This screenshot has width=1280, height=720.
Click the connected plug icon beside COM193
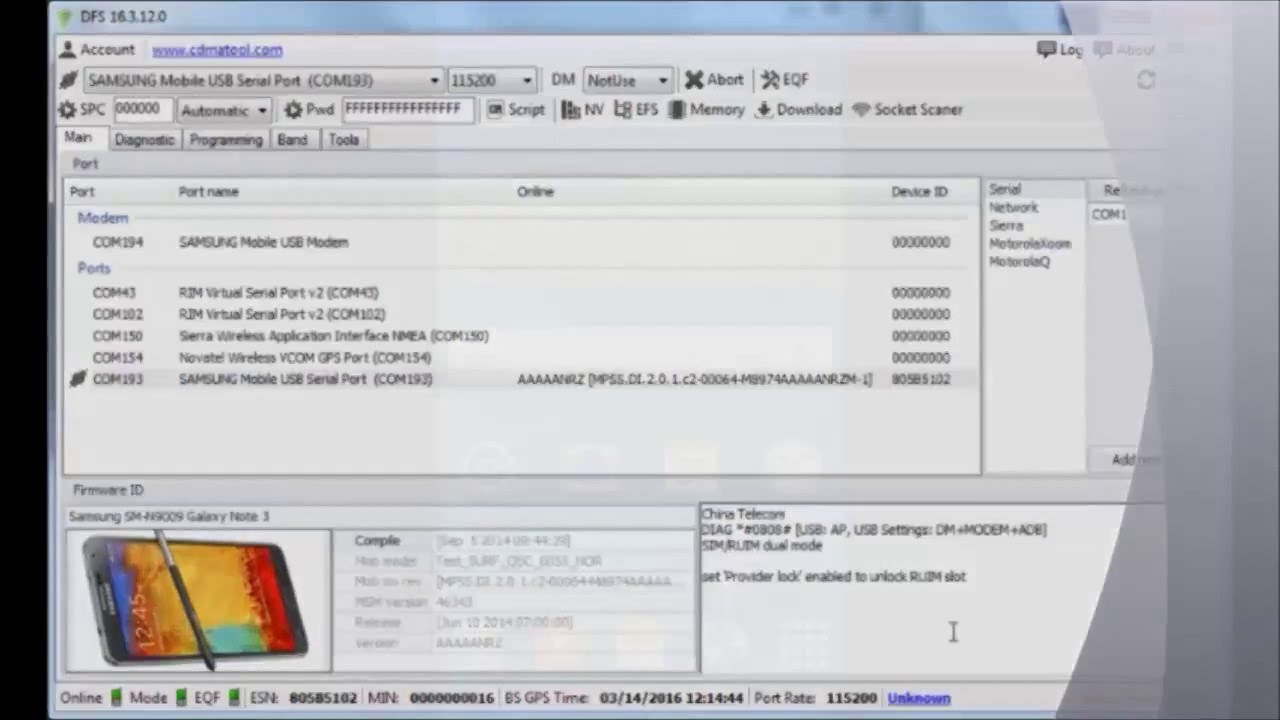coord(78,379)
